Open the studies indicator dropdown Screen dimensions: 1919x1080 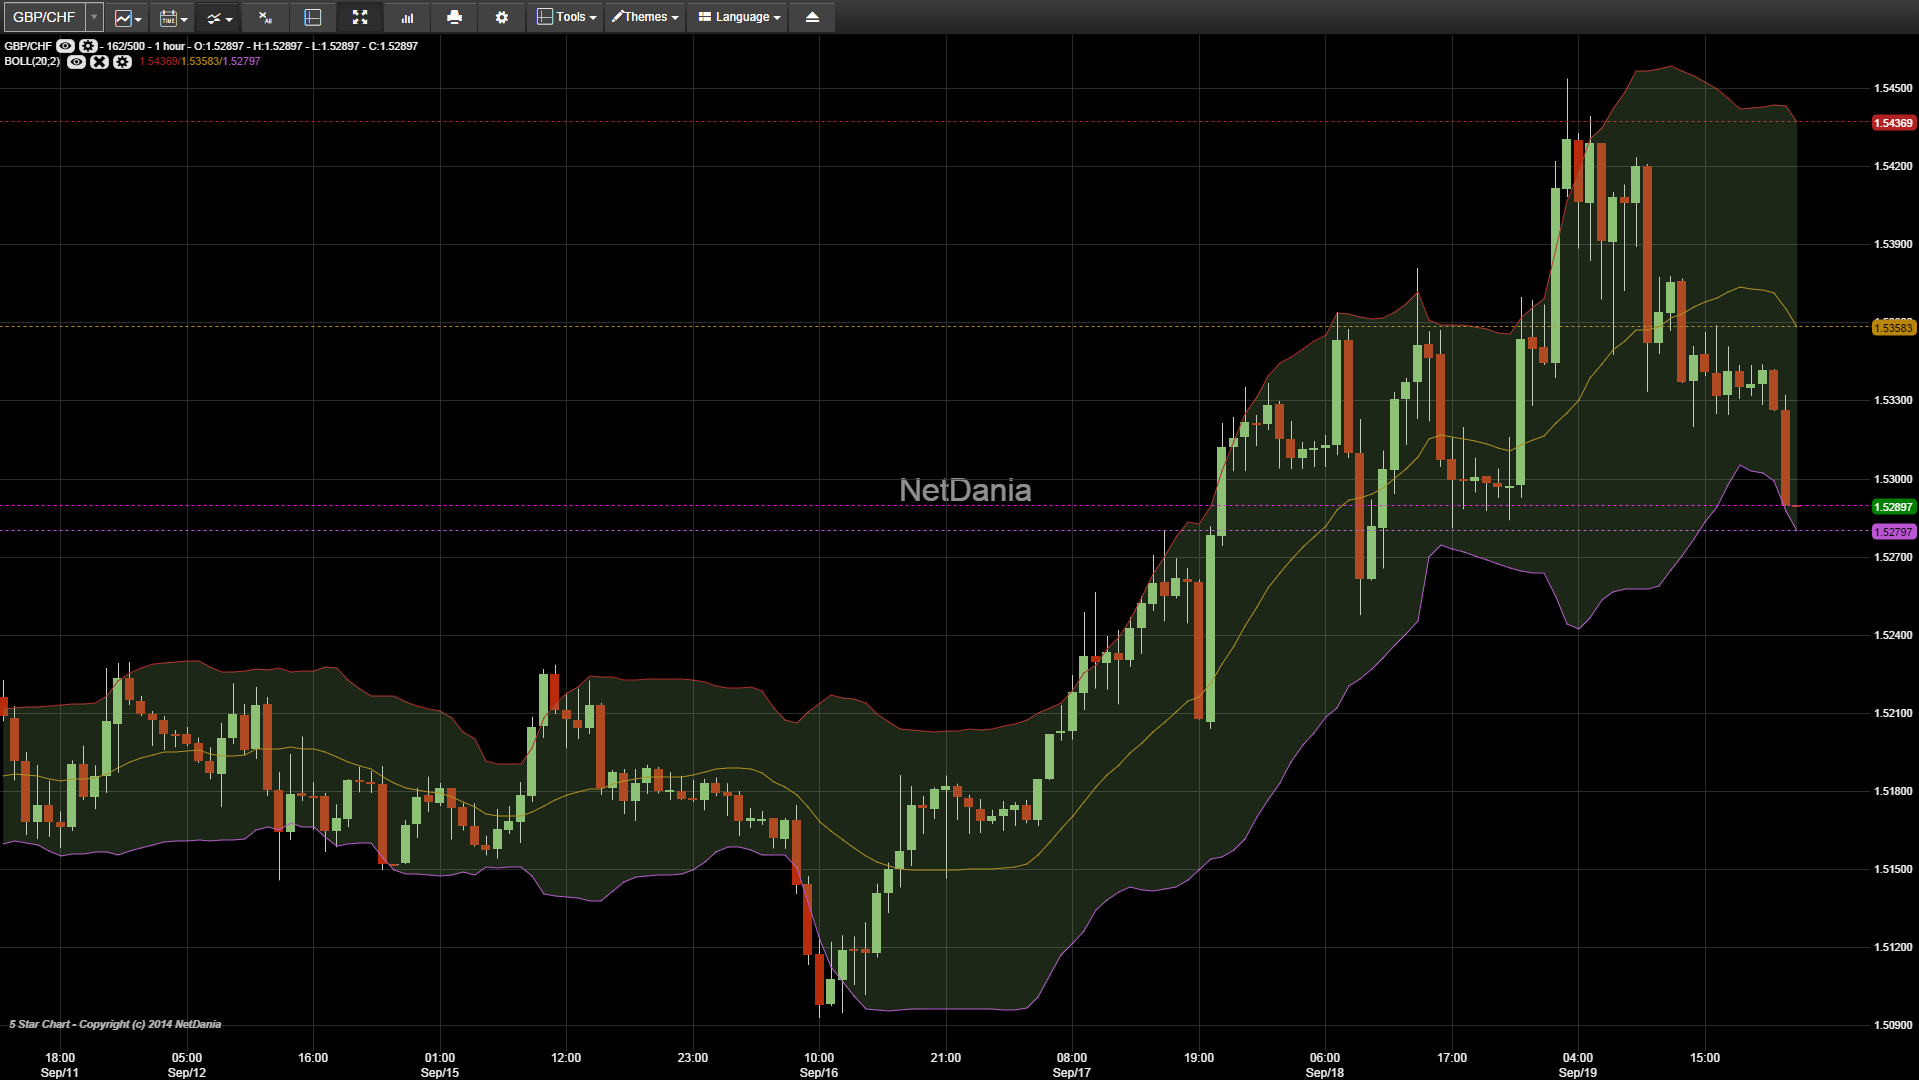219,17
